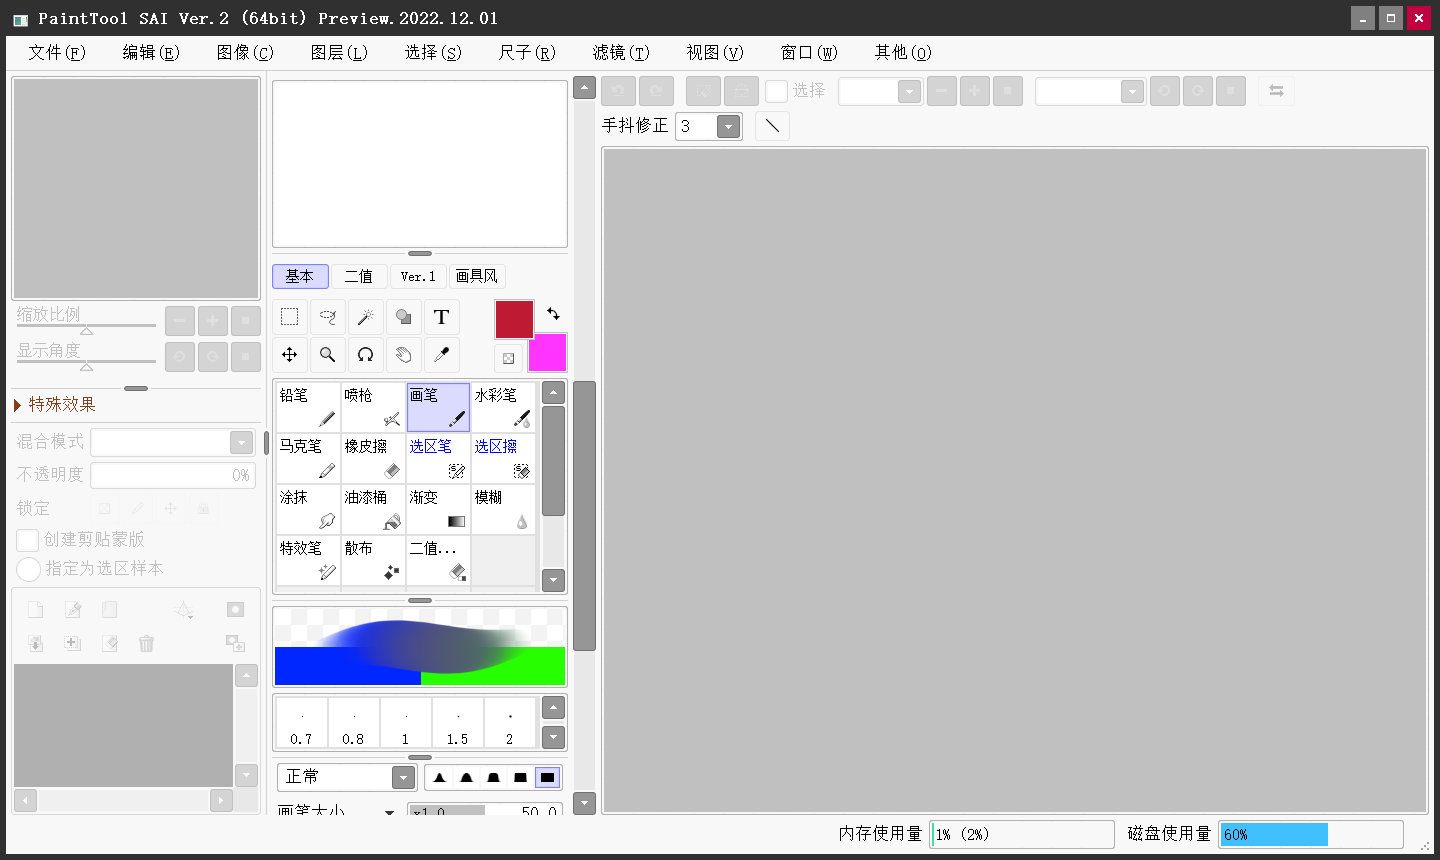1440x860 pixels.
Task: Select the 二值... binary tool
Action: pyautogui.click(x=438, y=561)
